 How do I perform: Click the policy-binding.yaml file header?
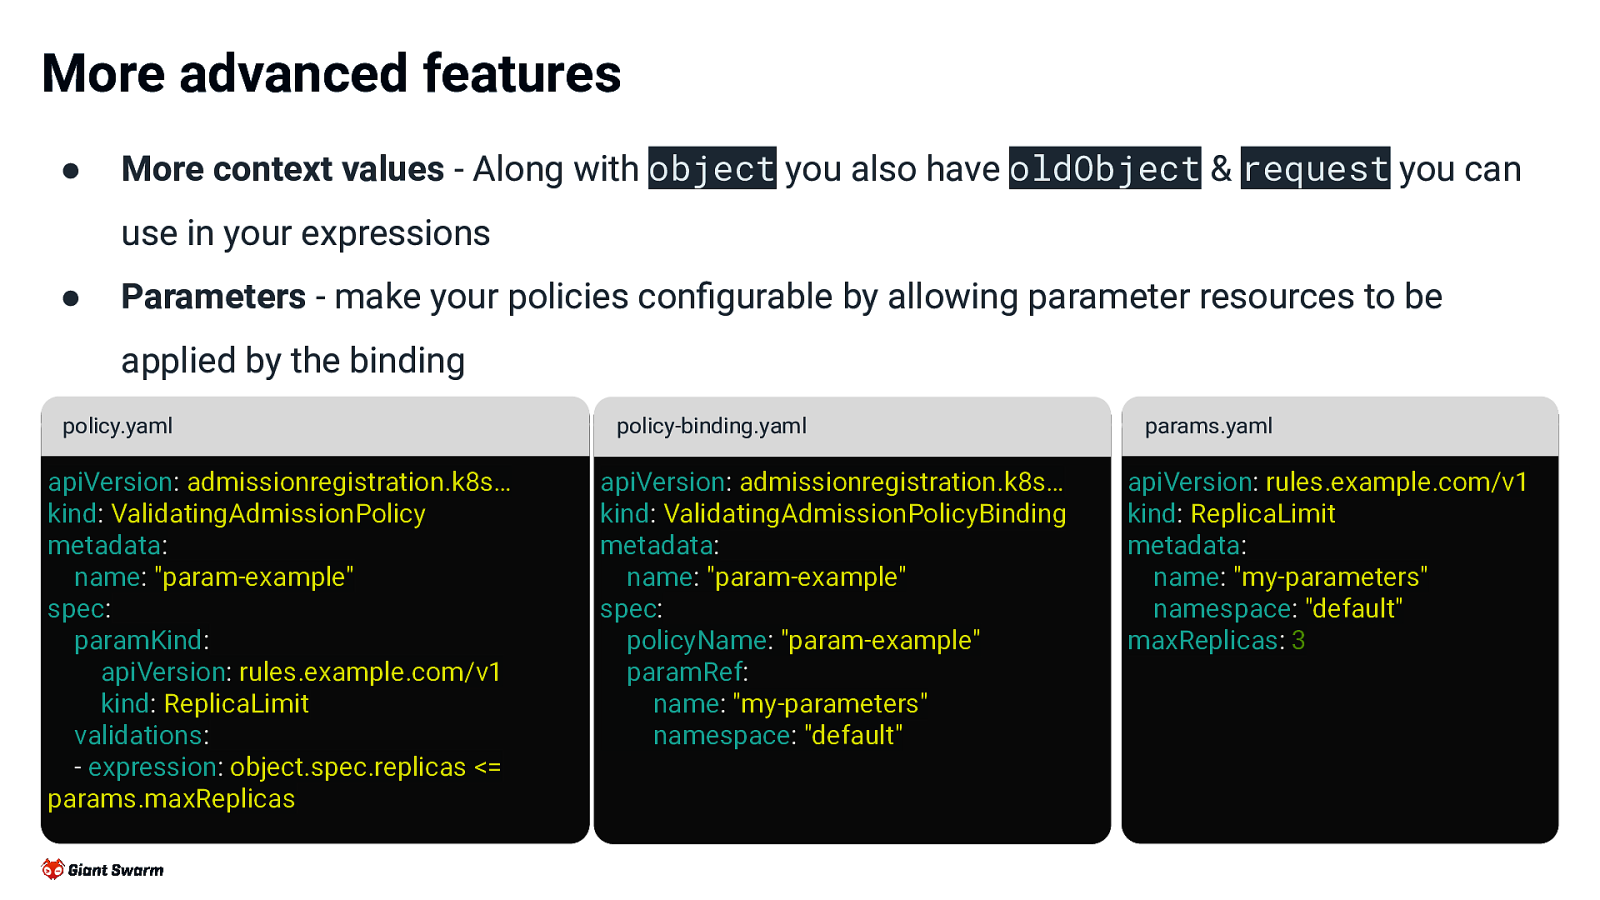tap(852, 427)
